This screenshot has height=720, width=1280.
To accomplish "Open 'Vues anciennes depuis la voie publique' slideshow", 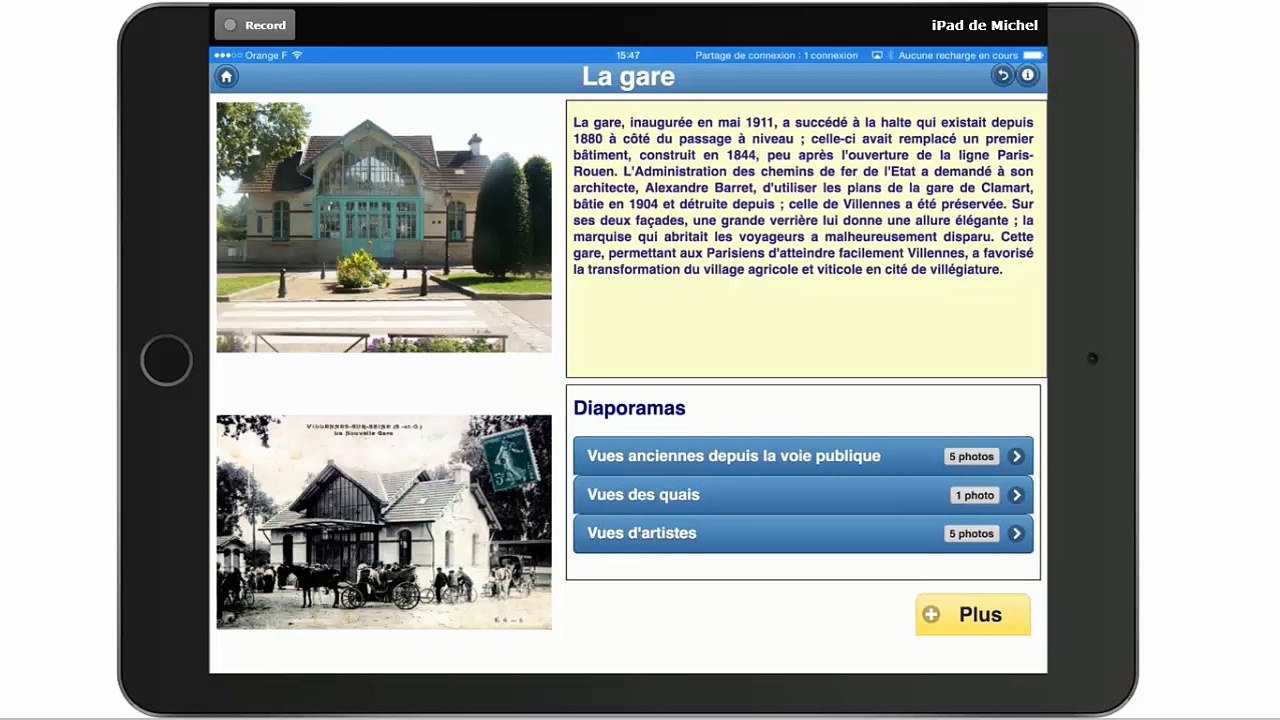I will [x=803, y=456].
